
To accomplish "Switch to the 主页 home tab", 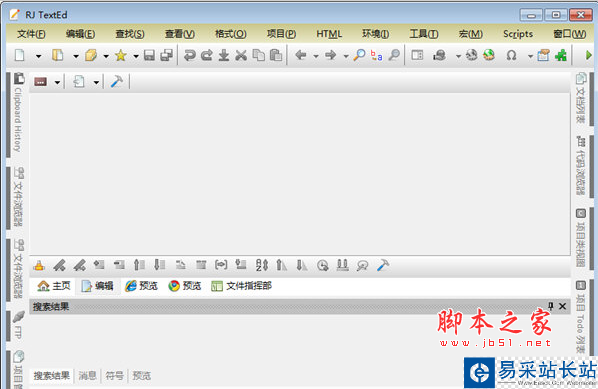I will click(54, 286).
